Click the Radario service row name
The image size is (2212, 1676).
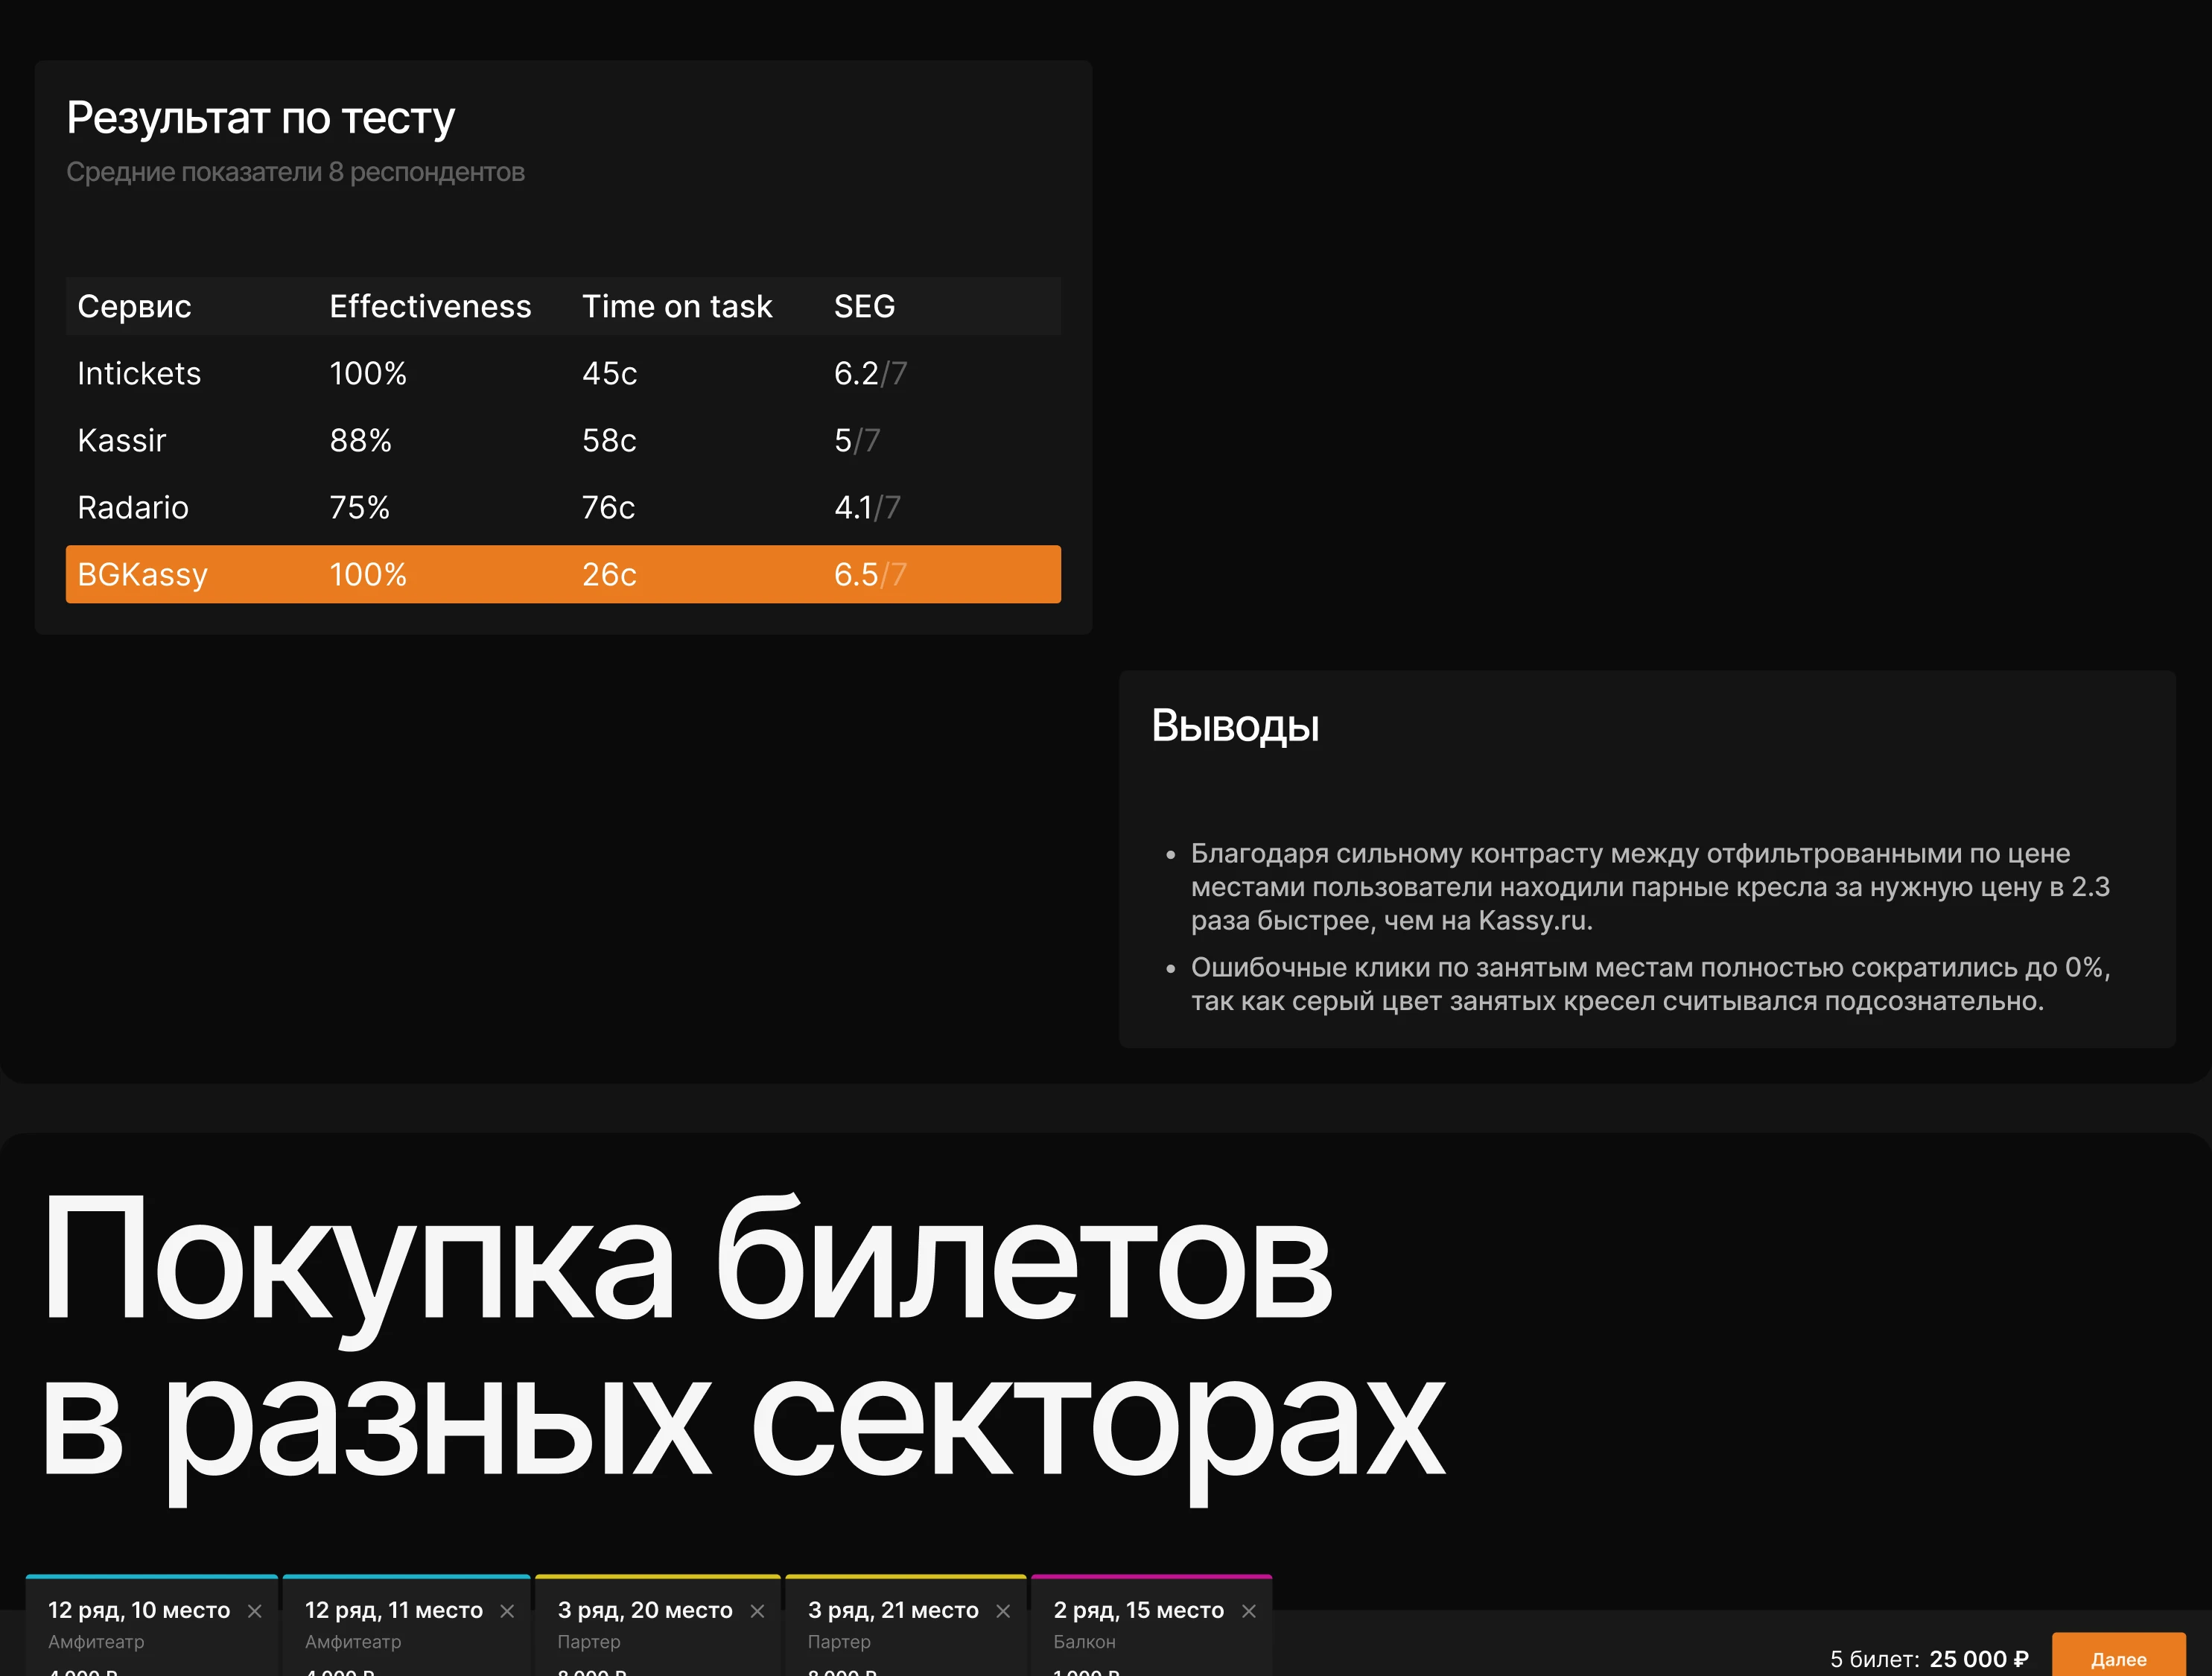pyautogui.click(x=133, y=507)
